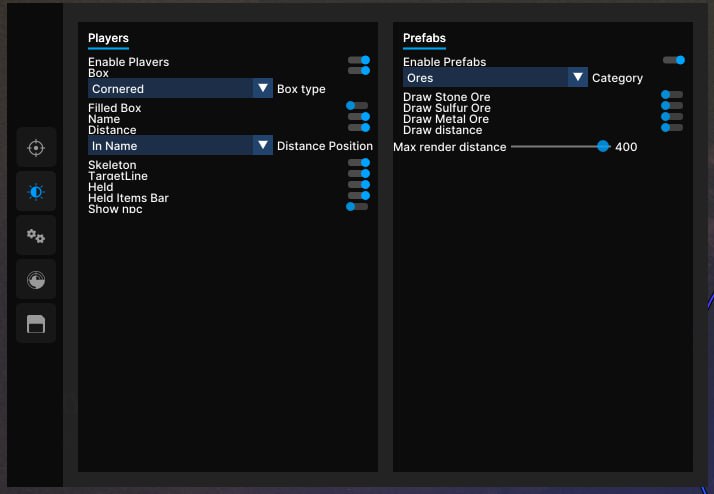Disable the Skeleton toggle
This screenshot has height=494, width=714.
click(358, 163)
